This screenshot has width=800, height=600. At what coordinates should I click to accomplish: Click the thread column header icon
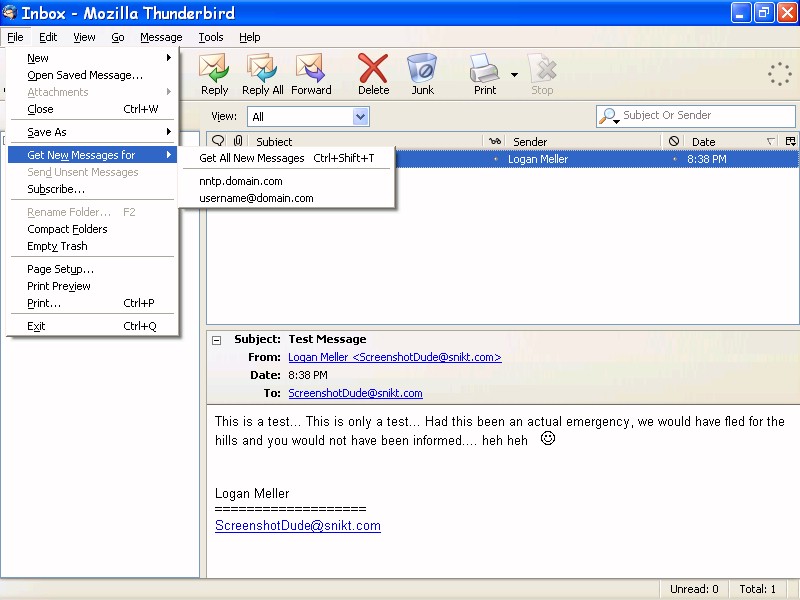[218, 141]
